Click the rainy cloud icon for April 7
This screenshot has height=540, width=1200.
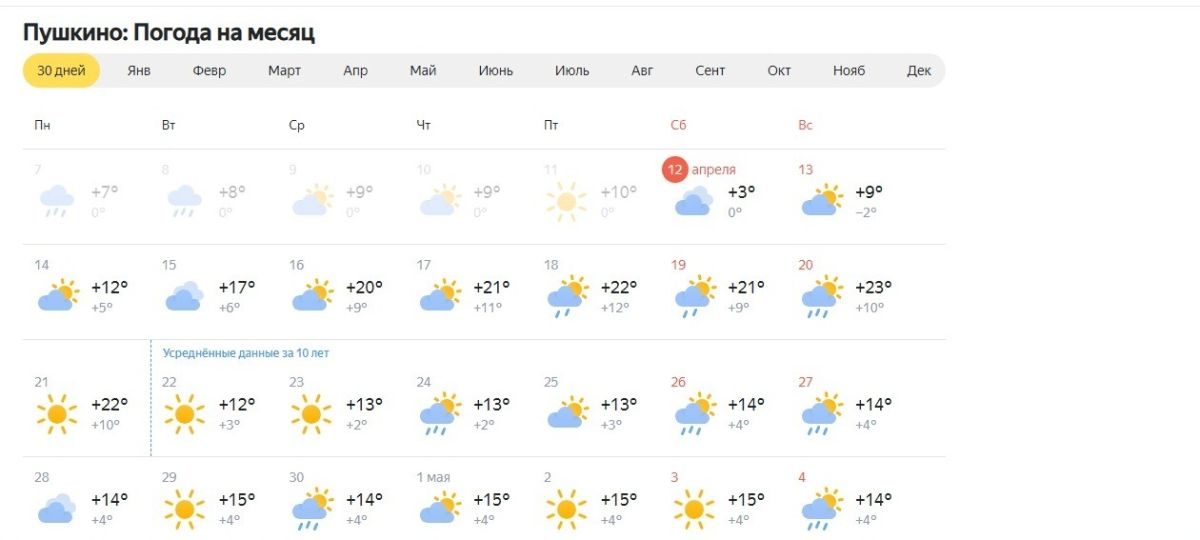tap(57, 201)
